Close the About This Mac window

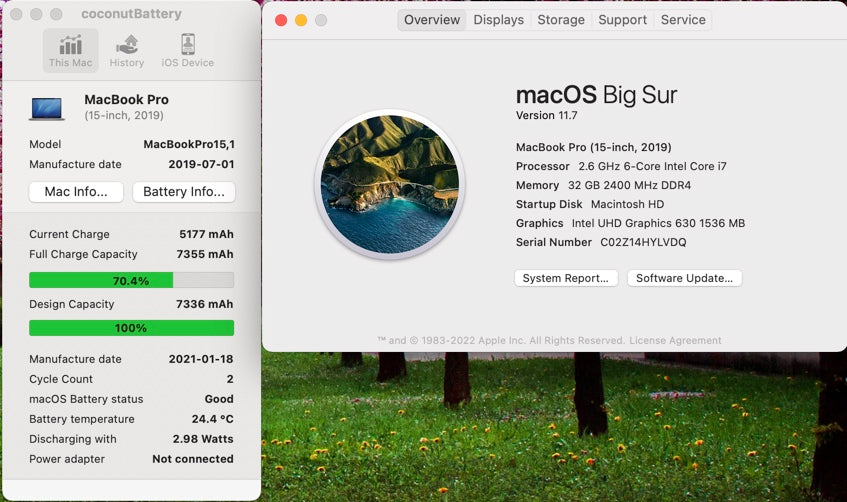(x=281, y=20)
